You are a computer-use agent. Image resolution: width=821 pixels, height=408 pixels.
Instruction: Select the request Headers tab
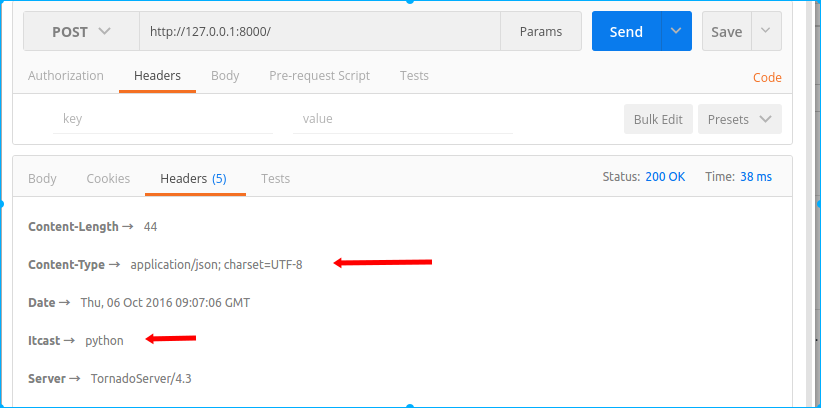pyautogui.click(x=157, y=76)
